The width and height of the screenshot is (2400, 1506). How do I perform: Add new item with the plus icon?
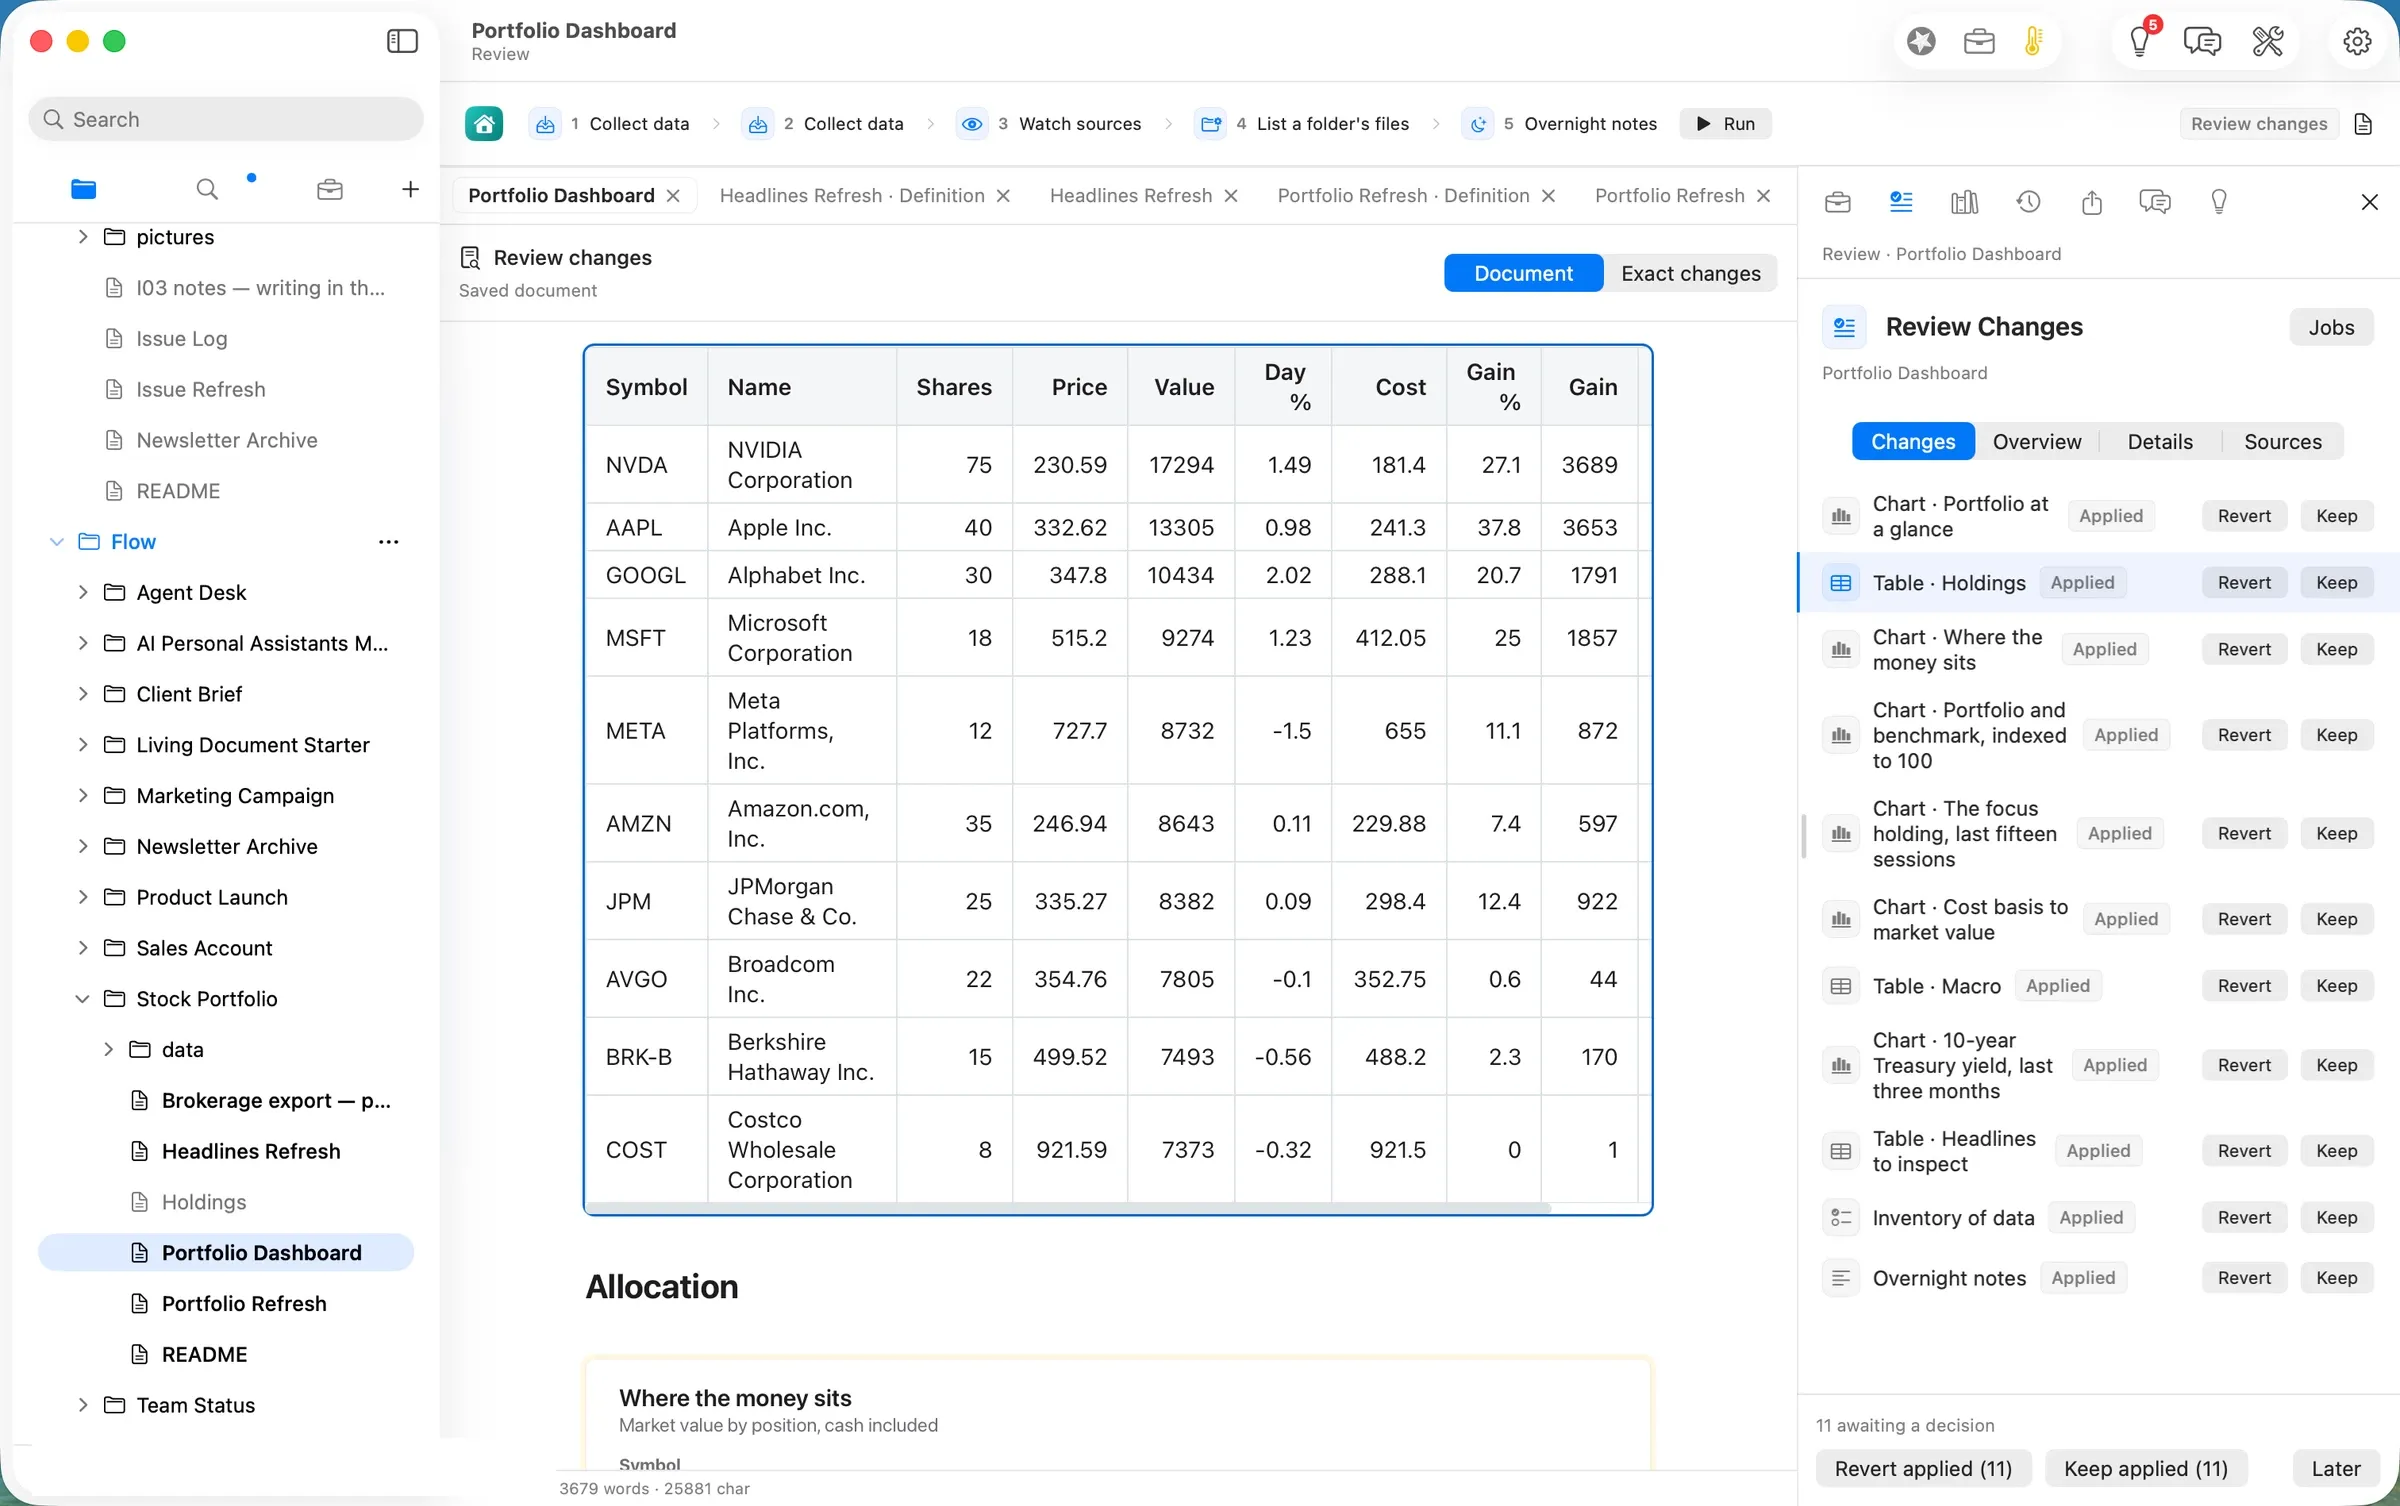pyautogui.click(x=410, y=189)
